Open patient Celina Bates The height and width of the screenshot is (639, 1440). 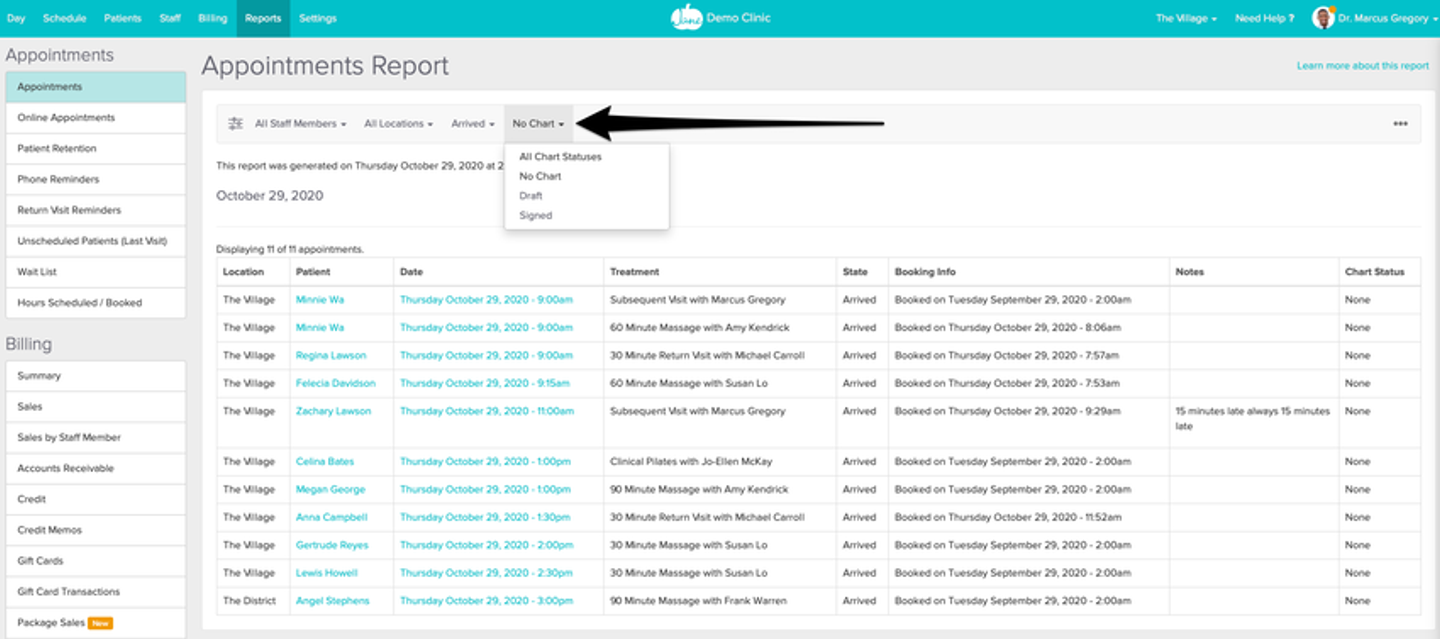tap(324, 461)
